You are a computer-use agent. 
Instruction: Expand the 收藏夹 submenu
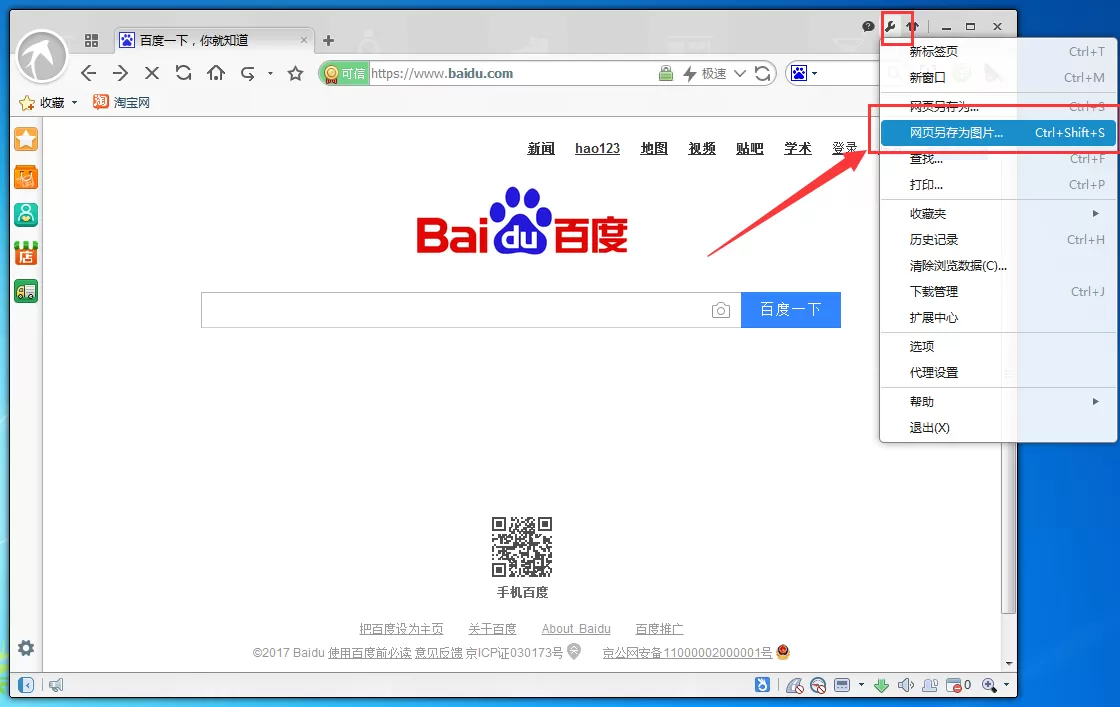pyautogui.click(x=998, y=214)
